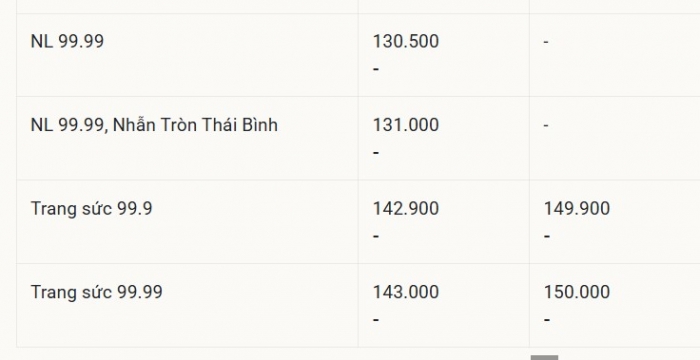
Task: Click the 150.000 price value
Action: (x=577, y=292)
